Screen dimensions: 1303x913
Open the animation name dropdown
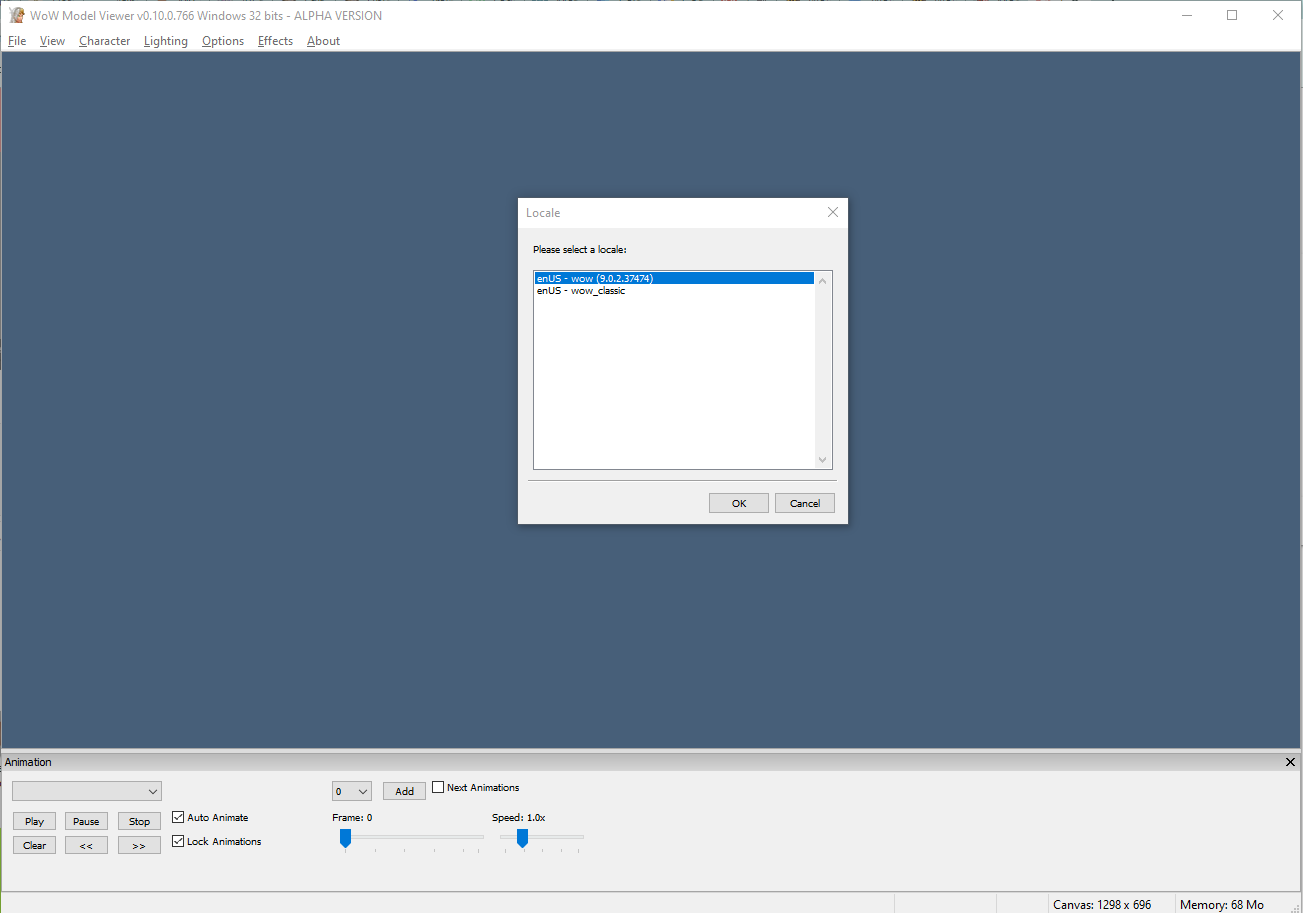(x=86, y=791)
